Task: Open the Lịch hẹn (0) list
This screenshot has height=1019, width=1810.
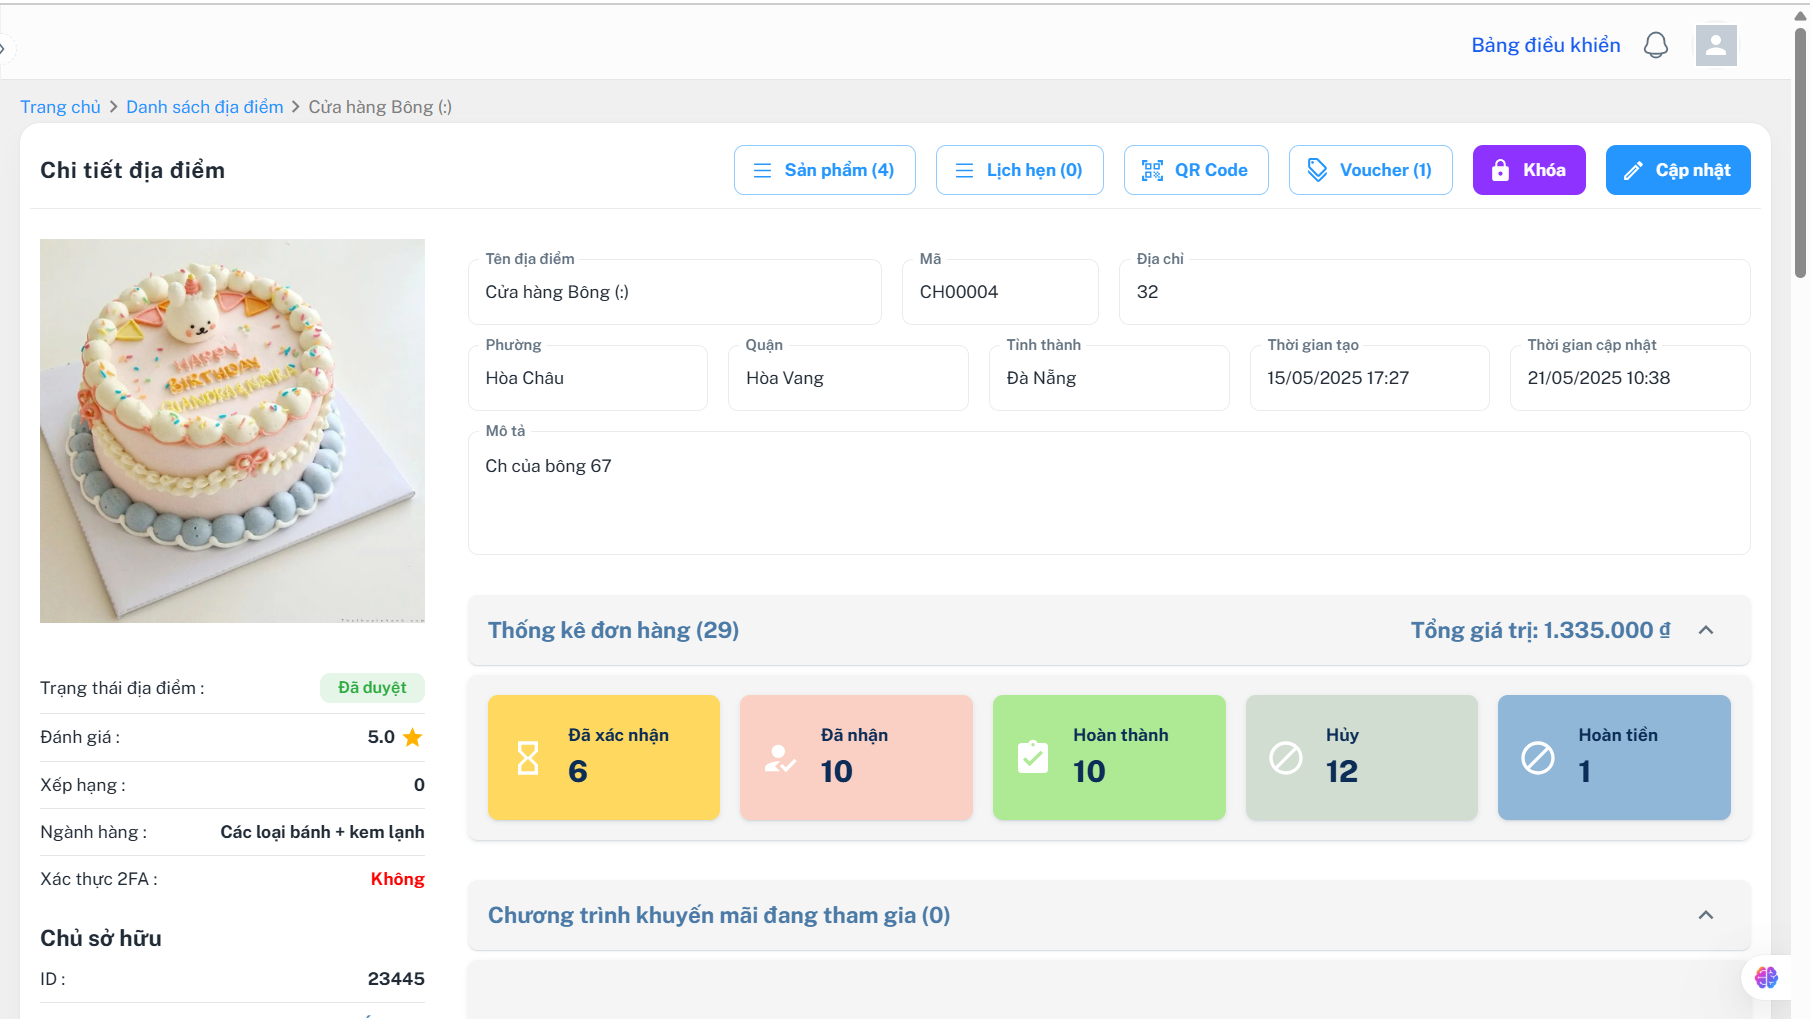Action: pyautogui.click(x=1020, y=170)
